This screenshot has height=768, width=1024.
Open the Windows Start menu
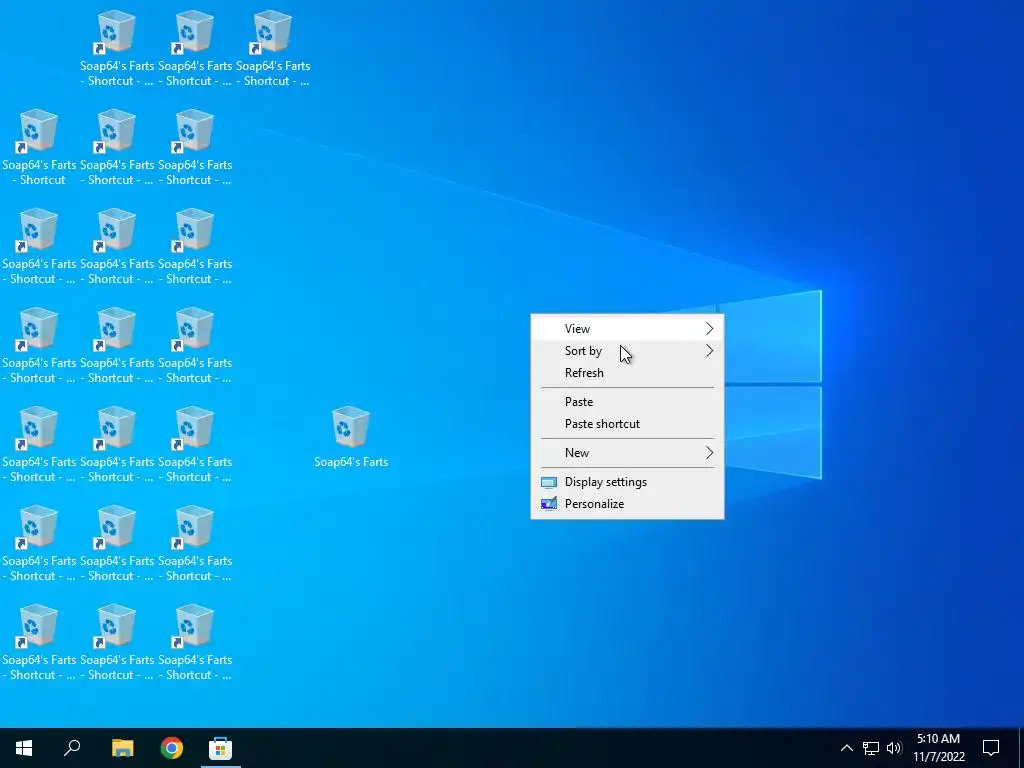coord(24,748)
